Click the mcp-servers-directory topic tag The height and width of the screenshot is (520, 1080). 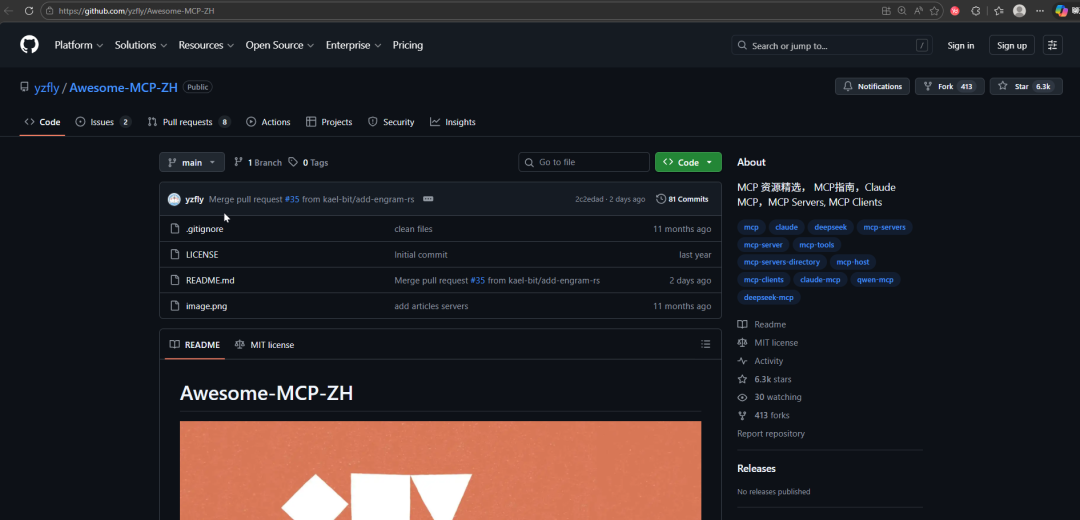pyautogui.click(x=782, y=262)
